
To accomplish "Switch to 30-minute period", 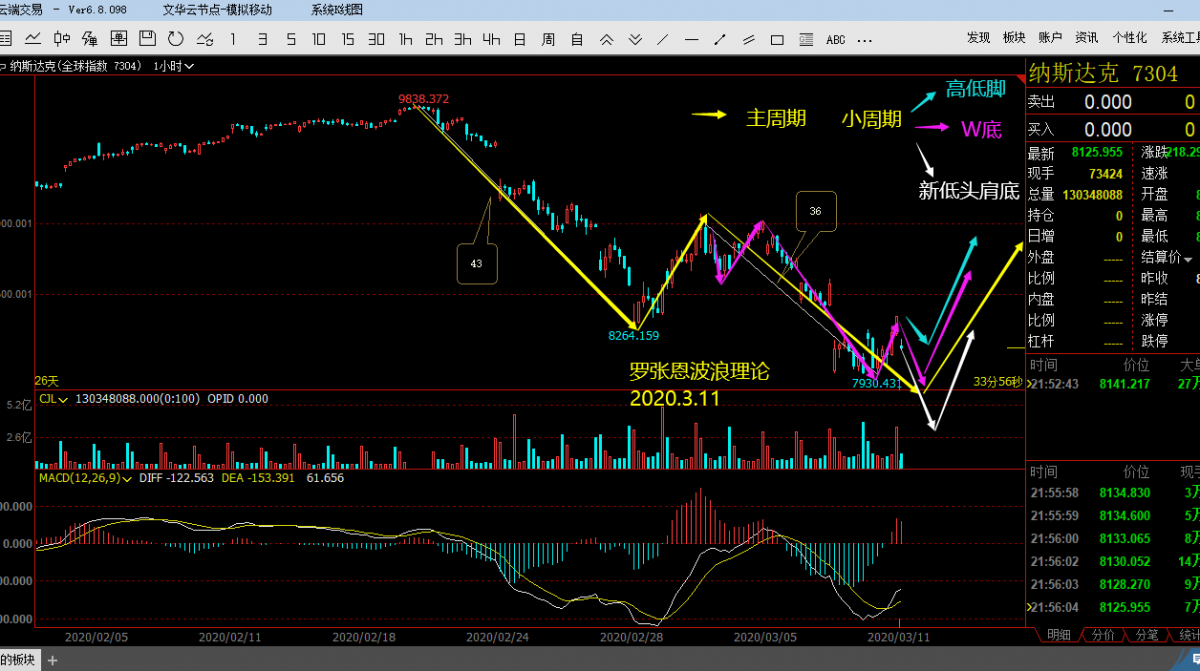I will tap(377, 39).
